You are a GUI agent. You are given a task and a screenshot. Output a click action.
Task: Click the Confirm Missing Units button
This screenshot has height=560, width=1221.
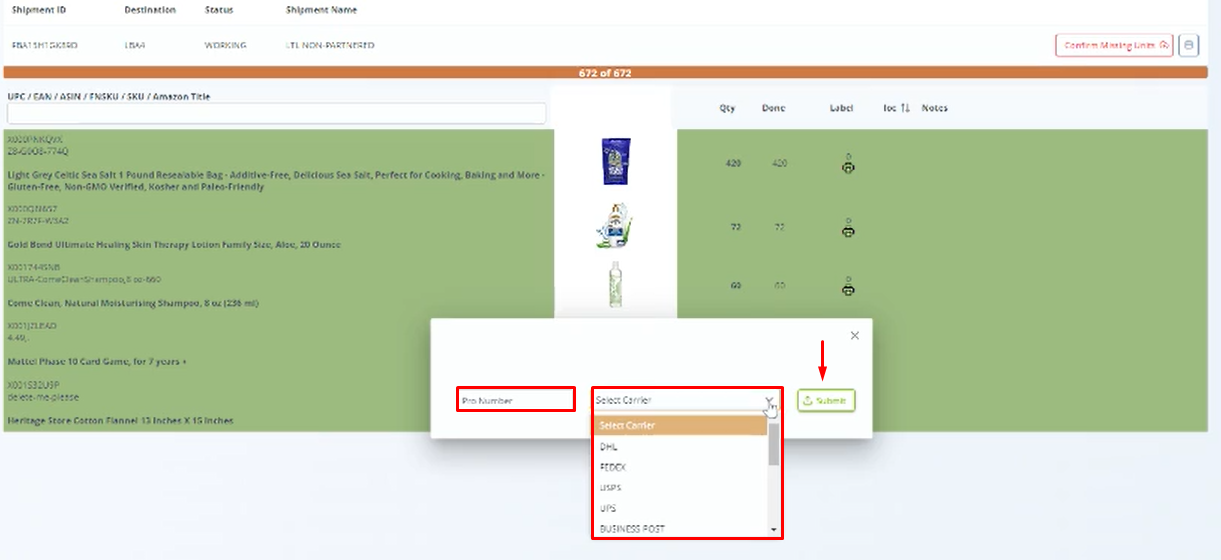1113,46
